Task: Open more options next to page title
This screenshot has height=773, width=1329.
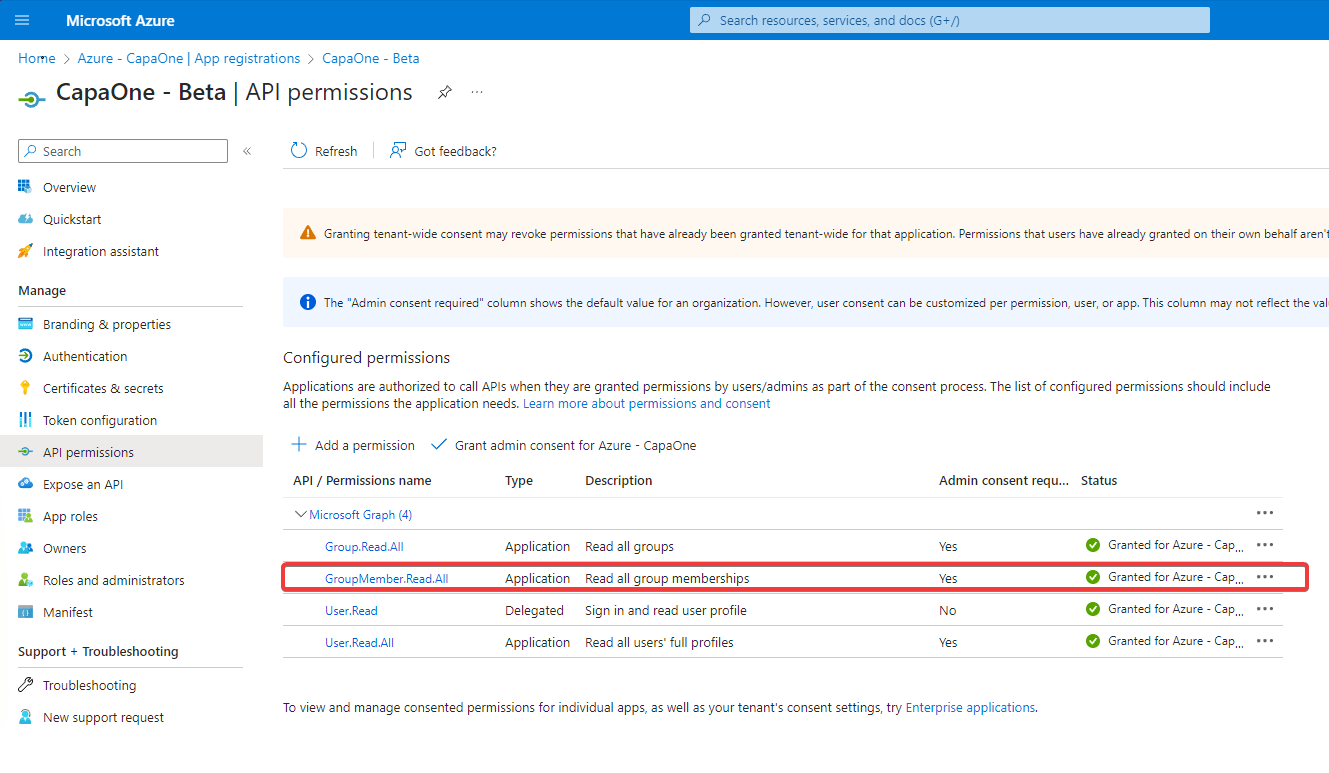Action: (477, 92)
